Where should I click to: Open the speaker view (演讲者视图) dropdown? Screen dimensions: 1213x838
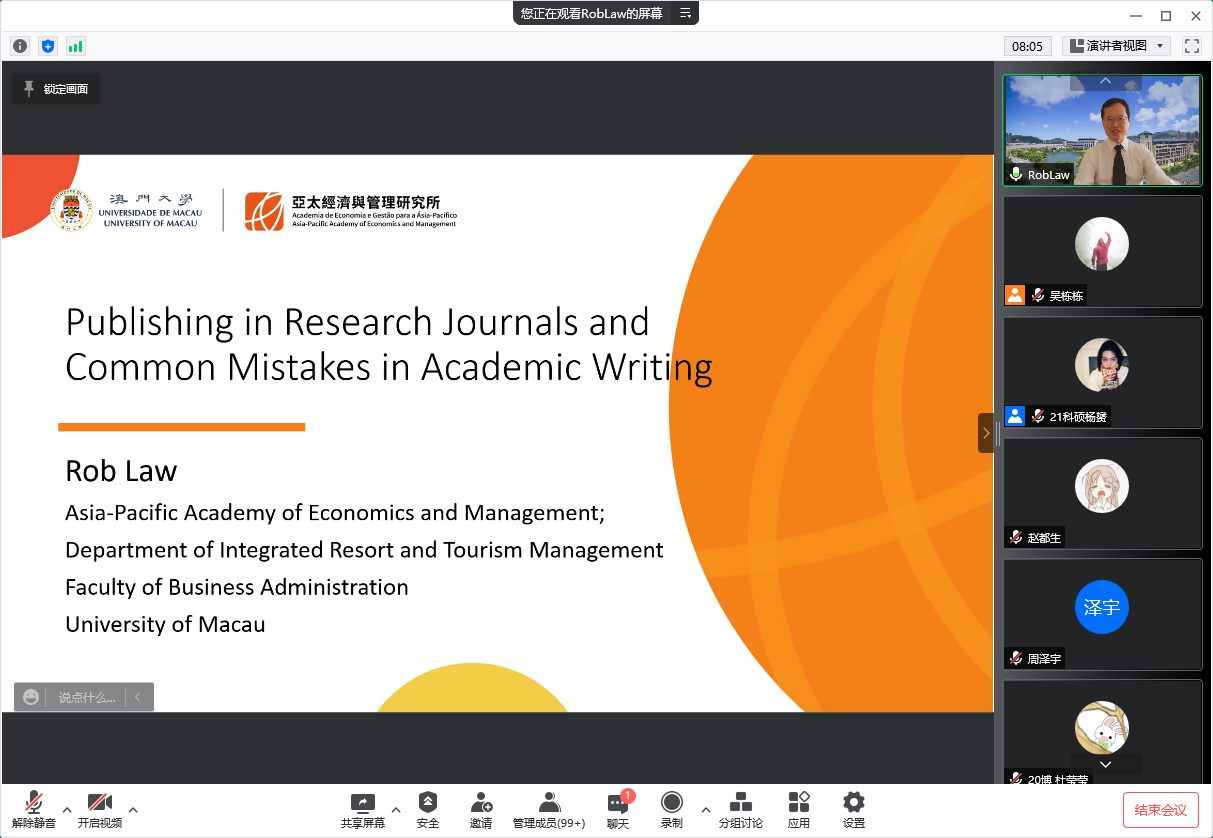point(1116,46)
